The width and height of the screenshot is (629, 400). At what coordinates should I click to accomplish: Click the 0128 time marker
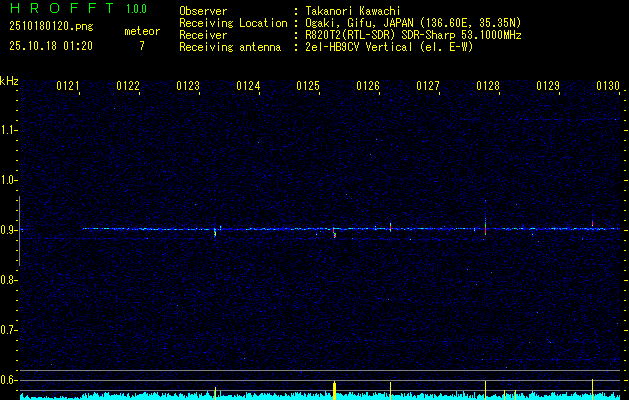[488, 86]
